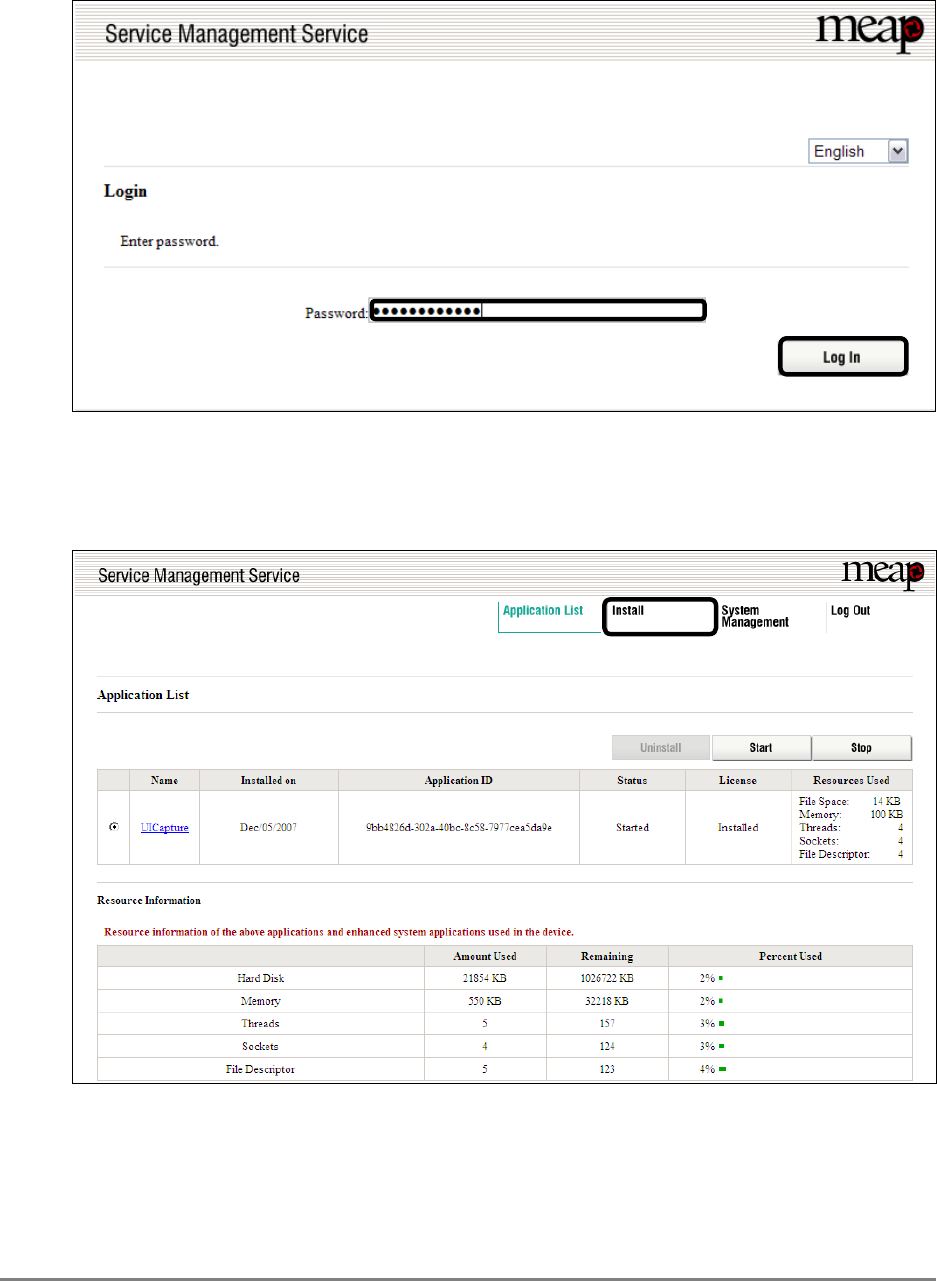This screenshot has height=1281, width=937.
Task: Select the UICapture radio button
Action: click(x=113, y=827)
